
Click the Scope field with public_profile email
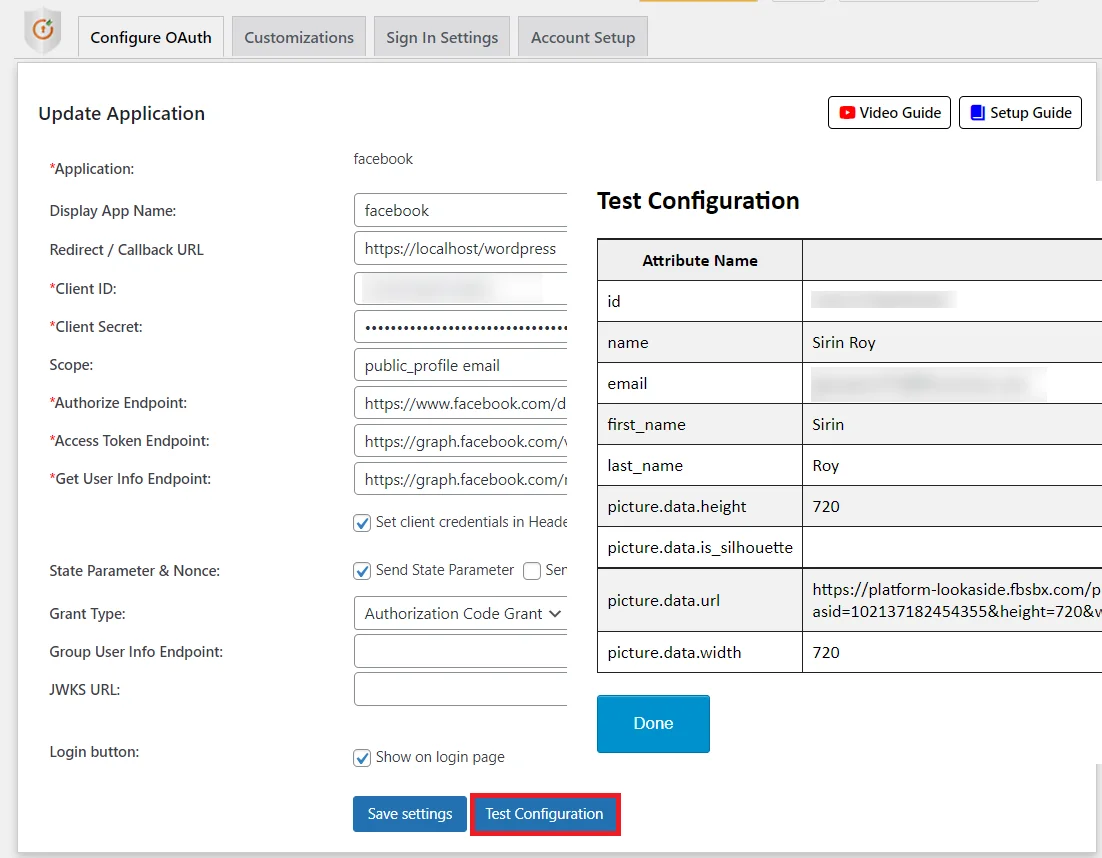pyautogui.click(x=461, y=365)
